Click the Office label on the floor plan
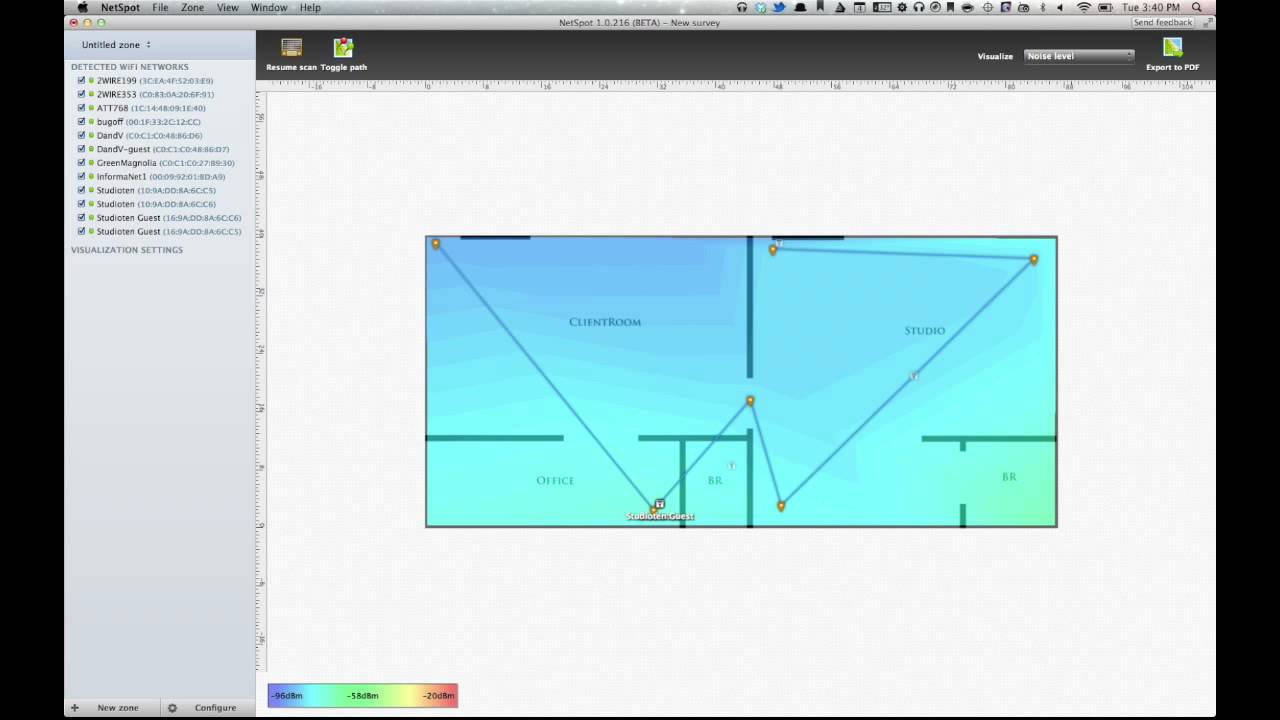 pos(555,480)
